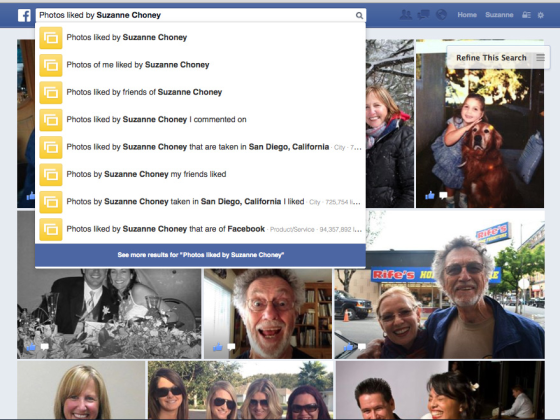
Task: Select 'Photos liked by friends of Suzanne Choney'
Action: (200, 92)
